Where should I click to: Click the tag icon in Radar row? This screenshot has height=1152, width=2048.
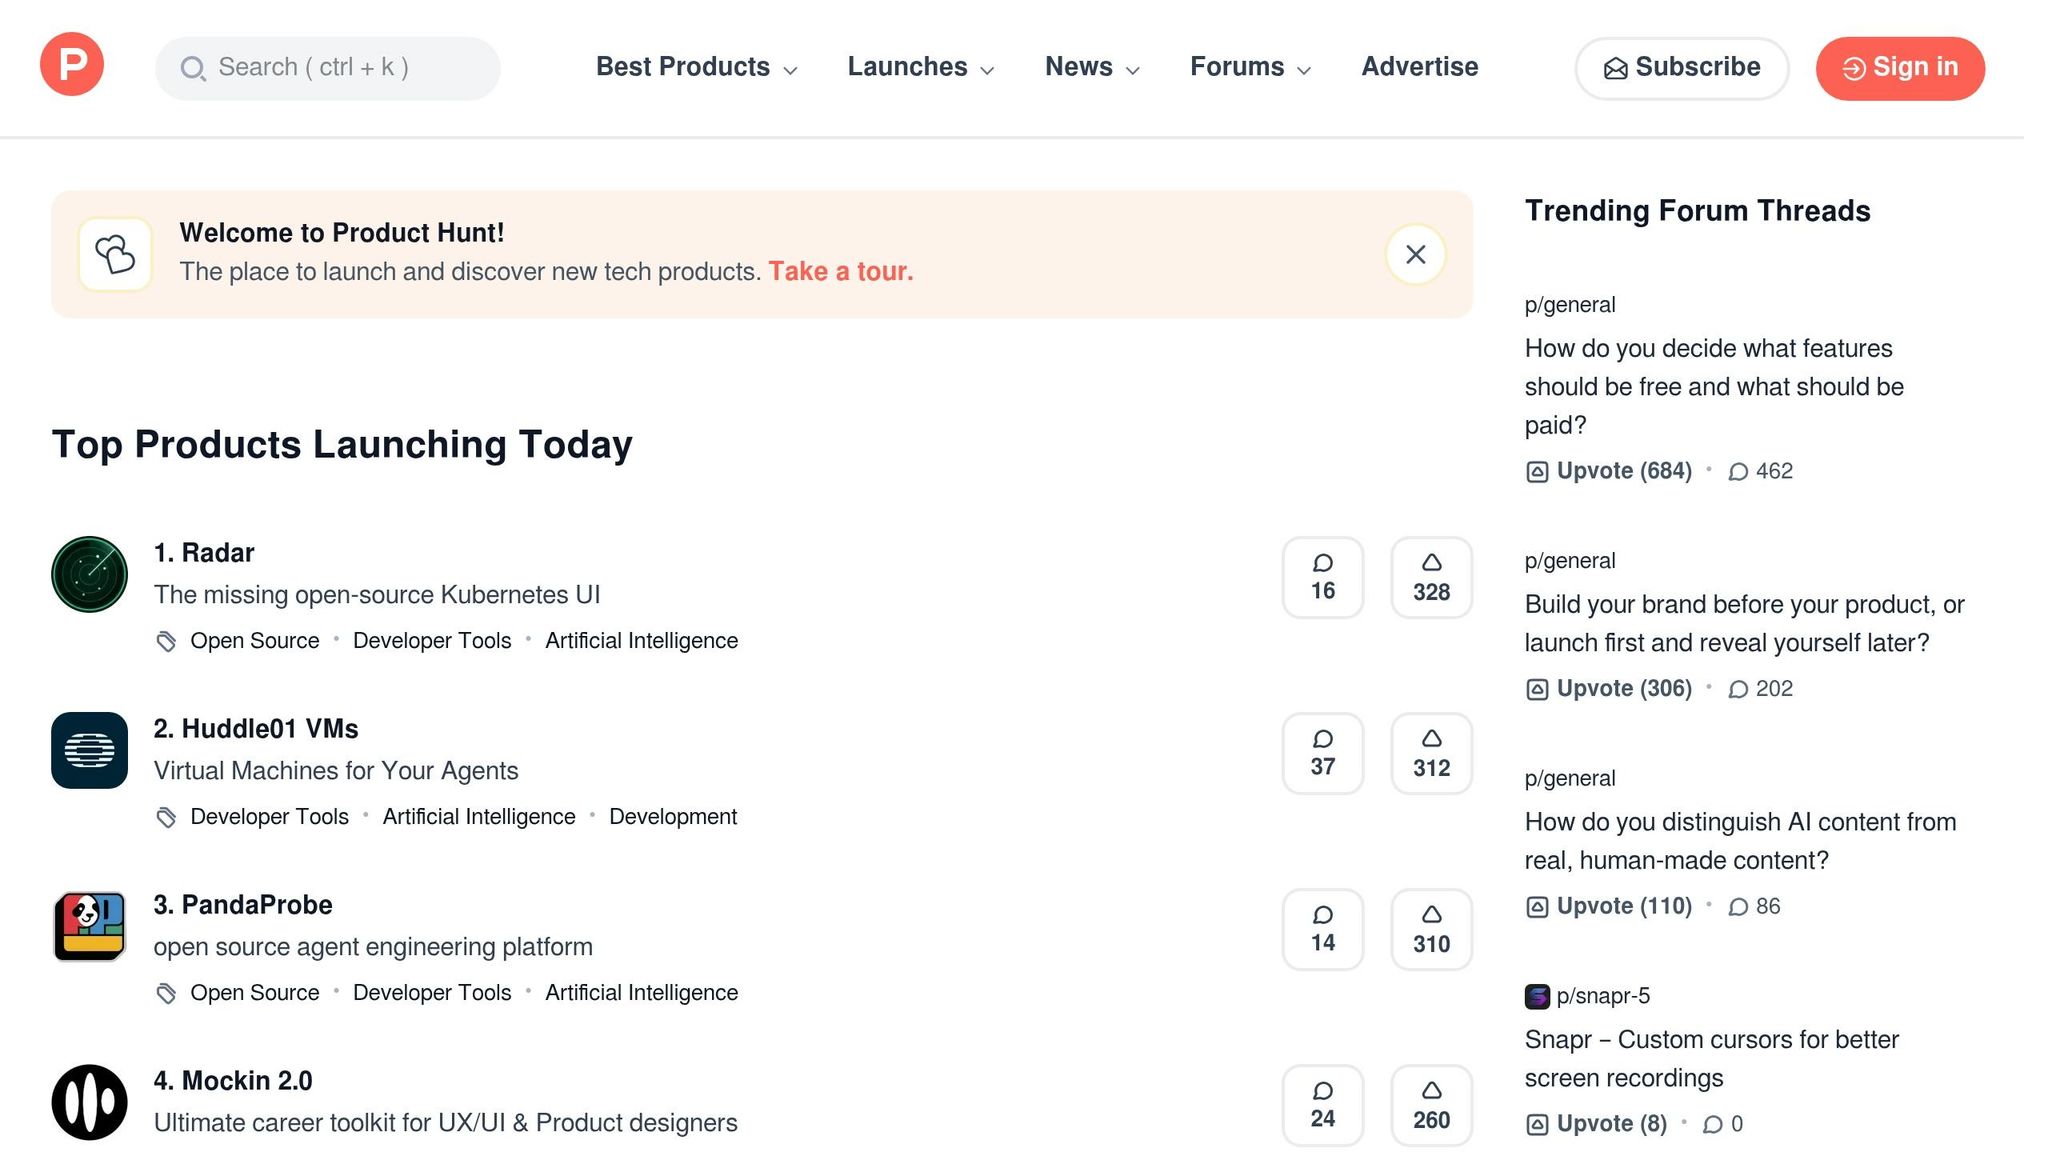166,641
